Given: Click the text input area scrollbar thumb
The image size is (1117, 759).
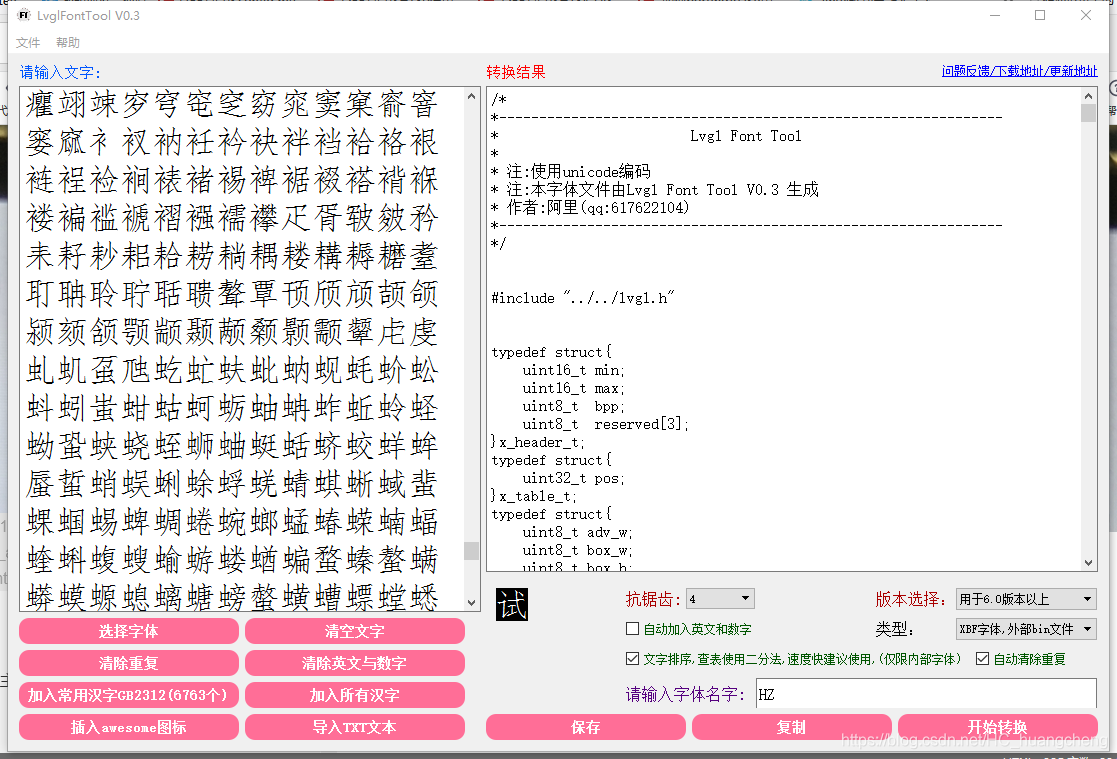Looking at the screenshot, I should click(x=471, y=550).
